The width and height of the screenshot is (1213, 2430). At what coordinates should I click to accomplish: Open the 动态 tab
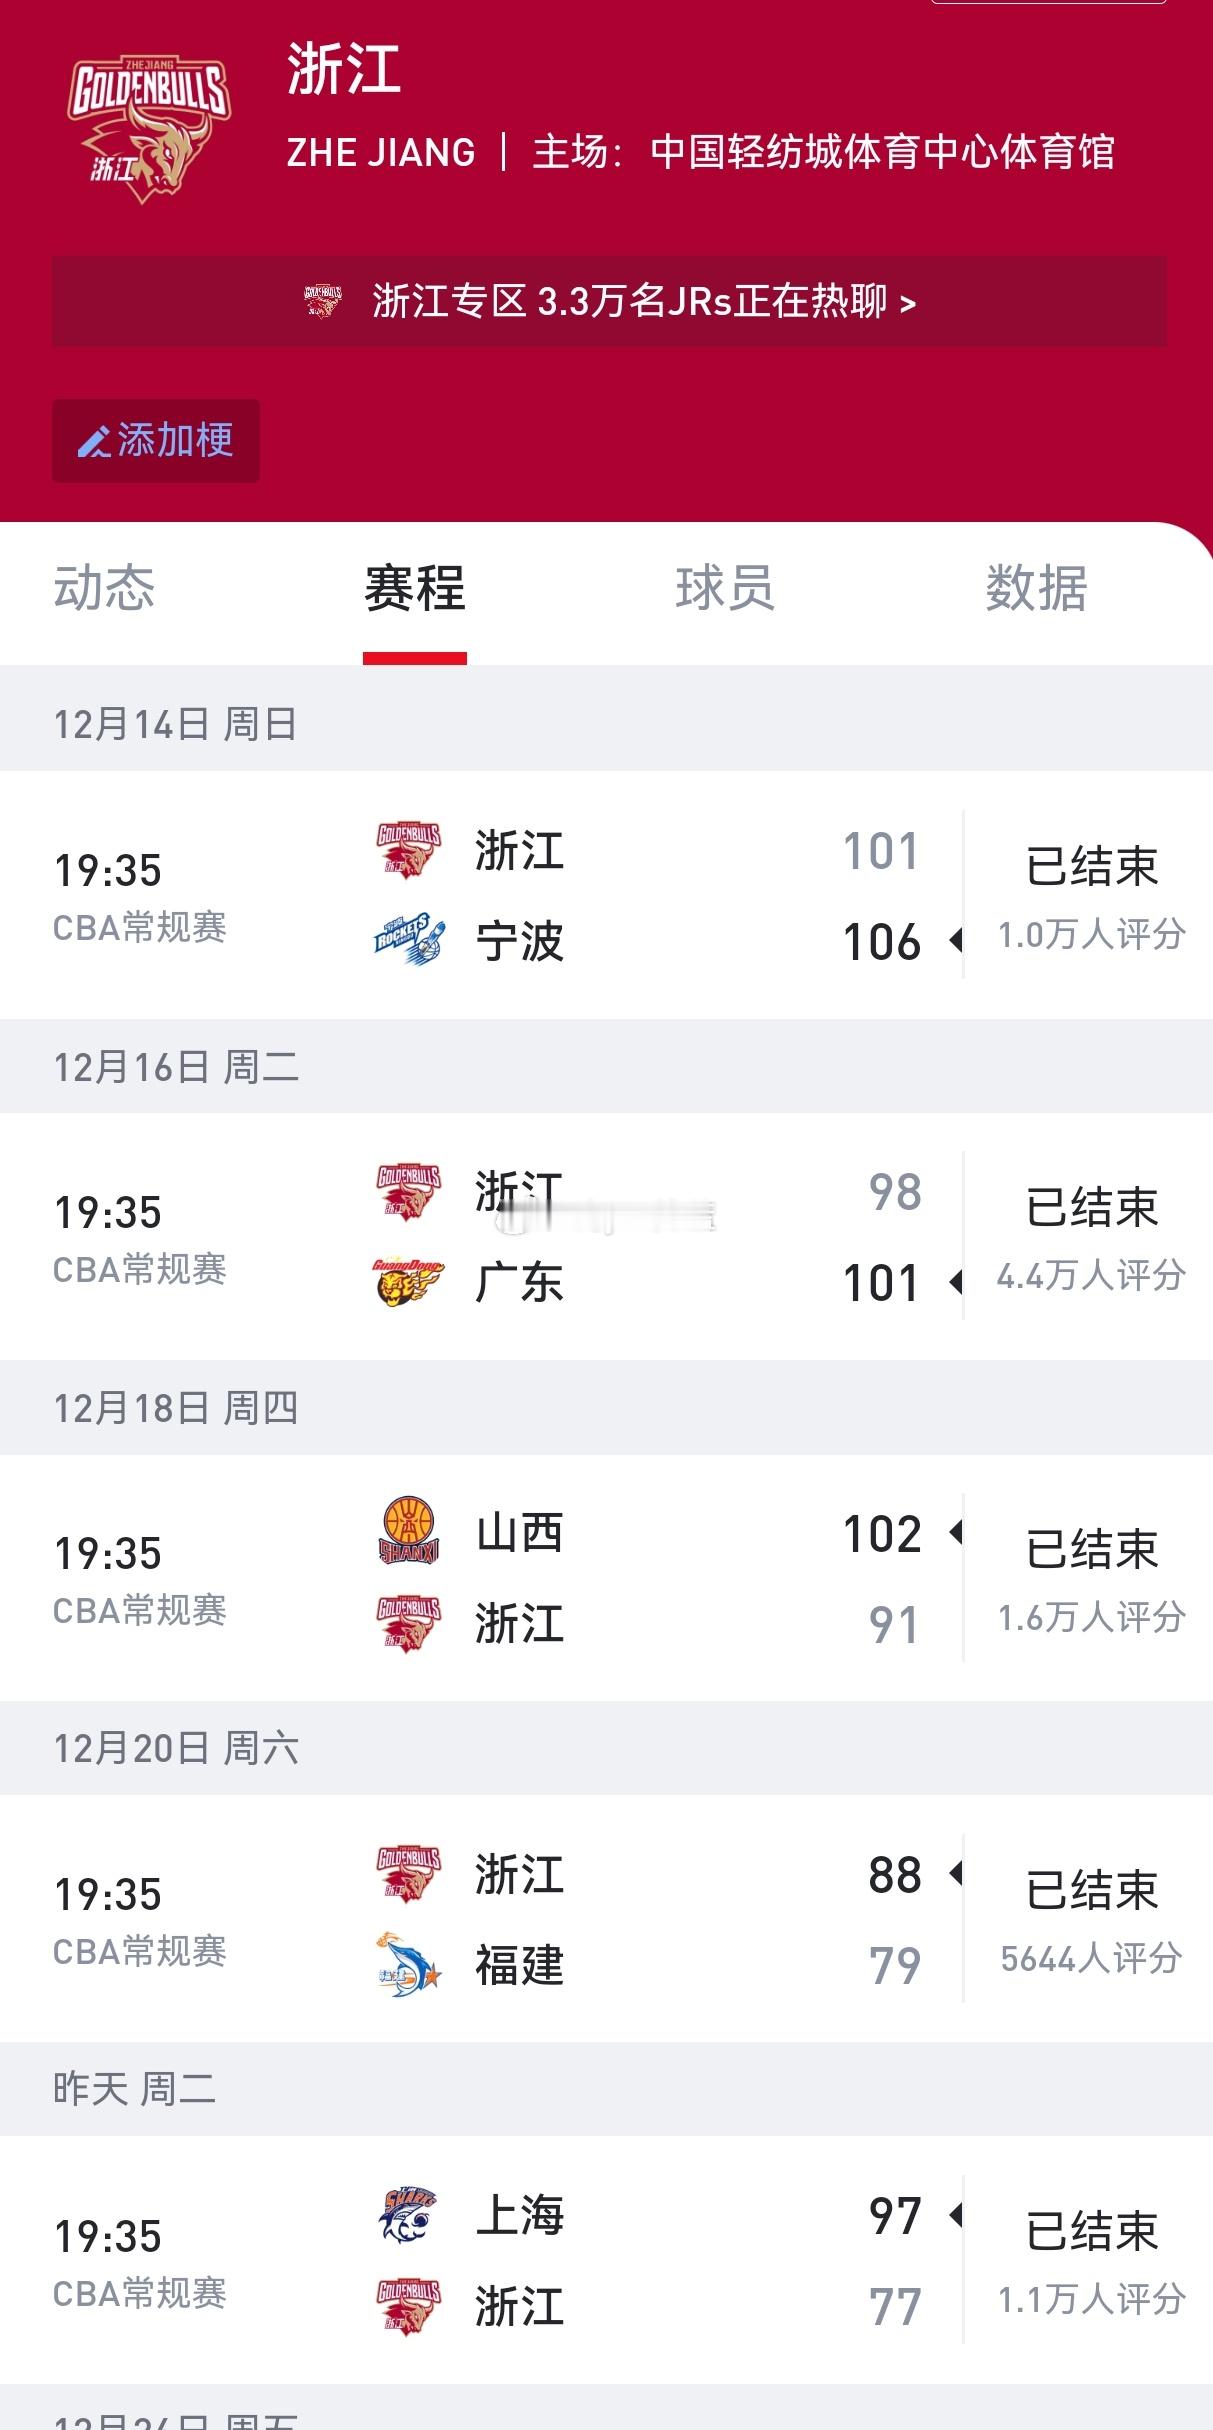tap(104, 588)
